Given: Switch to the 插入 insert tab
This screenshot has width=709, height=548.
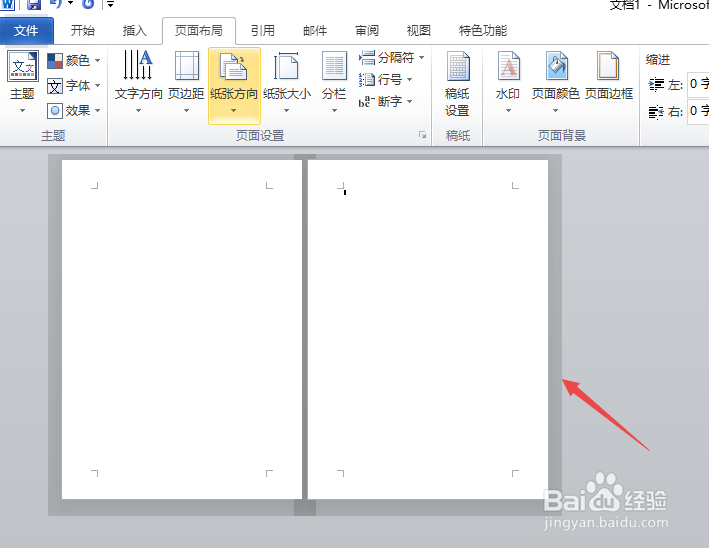Looking at the screenshot, I should 135,30.
